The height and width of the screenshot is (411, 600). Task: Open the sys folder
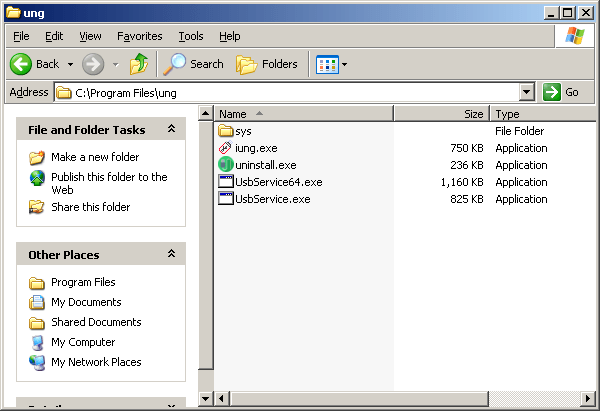pyautogui.click(x=243, y=131)
